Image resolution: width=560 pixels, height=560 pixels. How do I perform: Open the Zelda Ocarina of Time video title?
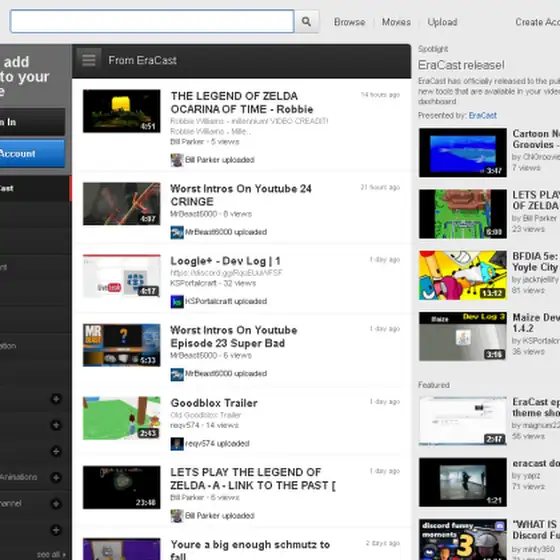242,102
